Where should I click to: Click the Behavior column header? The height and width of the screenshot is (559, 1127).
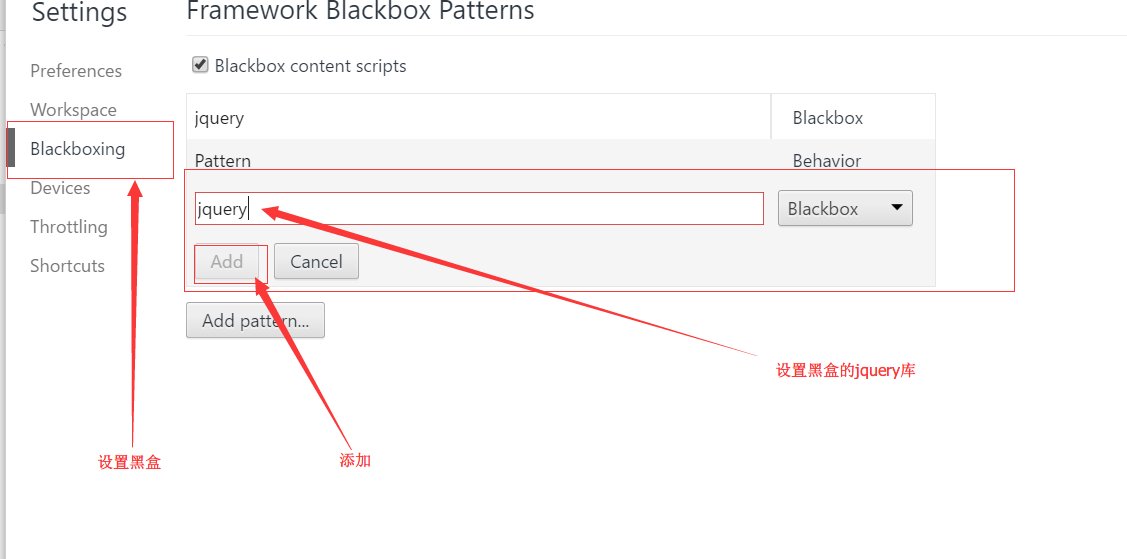[826, 161]
